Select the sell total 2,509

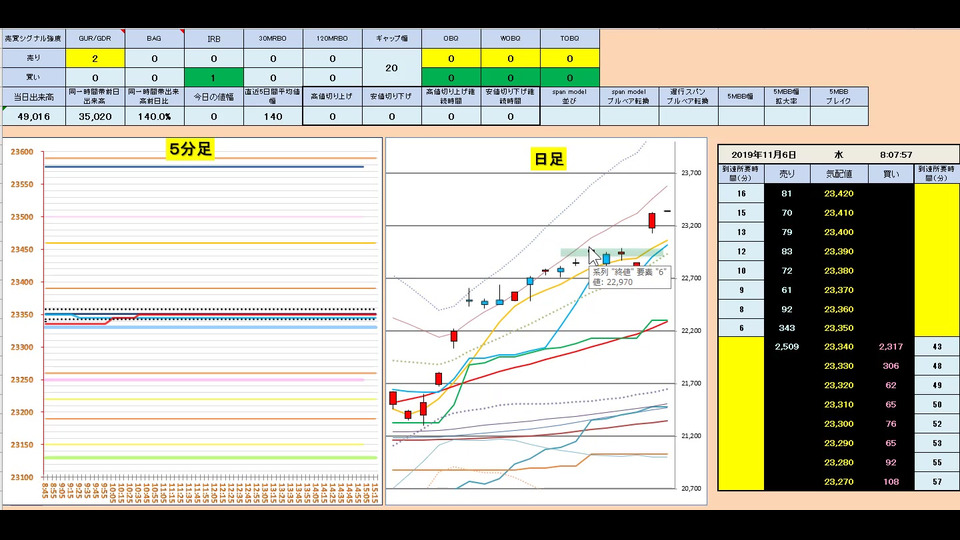point(787,347)
